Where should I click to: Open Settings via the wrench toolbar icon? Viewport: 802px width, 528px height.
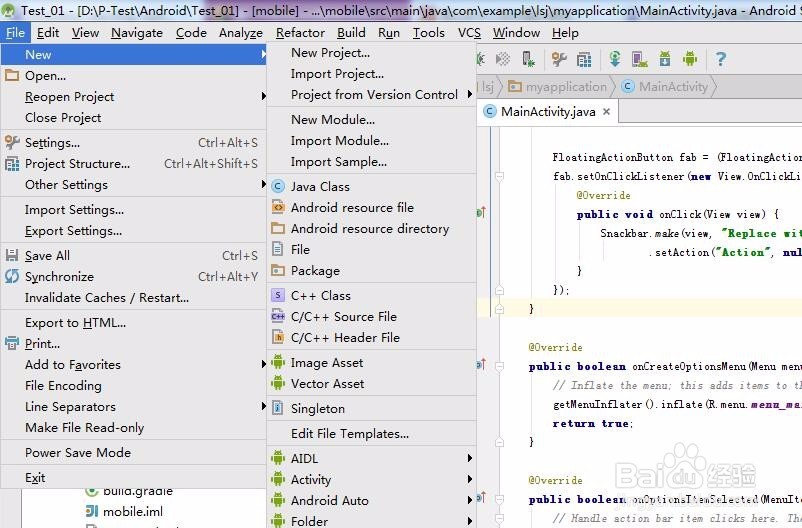click(559, 59)
